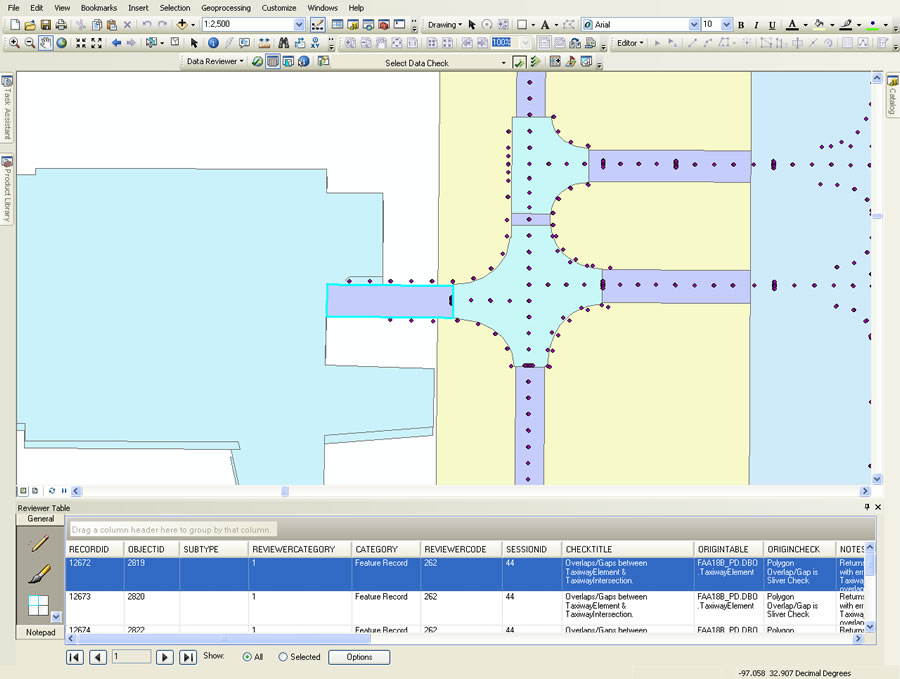Image resolution: width=900 pixels, height=679 pixels.
Task: Toggle the Reviewer Table window icon
Action: click(x=273, y=61)
